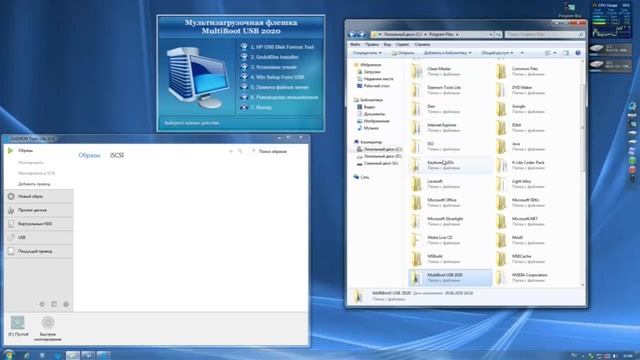Open Вид menu in Explorer

(x=387, y=44)
